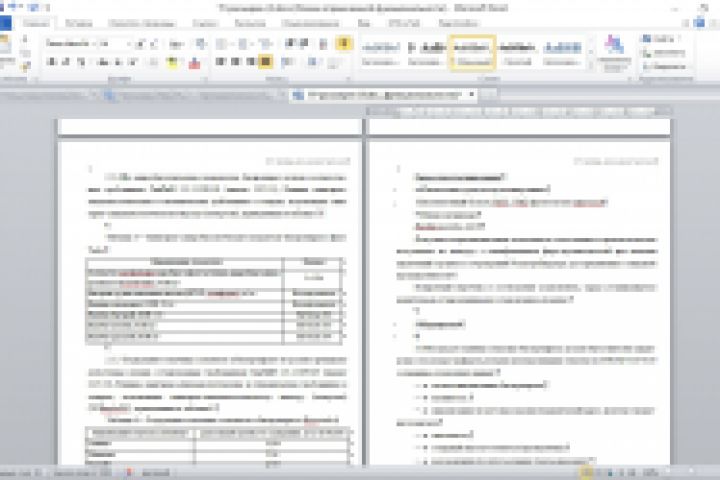The width and height of the screenshot is (720, 480).
Task: Click the Replace button in Editing group
Action: 665,53
